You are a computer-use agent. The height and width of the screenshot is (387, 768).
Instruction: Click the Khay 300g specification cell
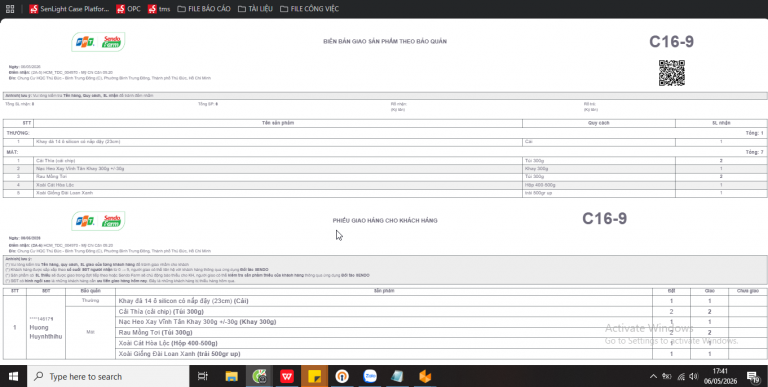click(599, 169)
